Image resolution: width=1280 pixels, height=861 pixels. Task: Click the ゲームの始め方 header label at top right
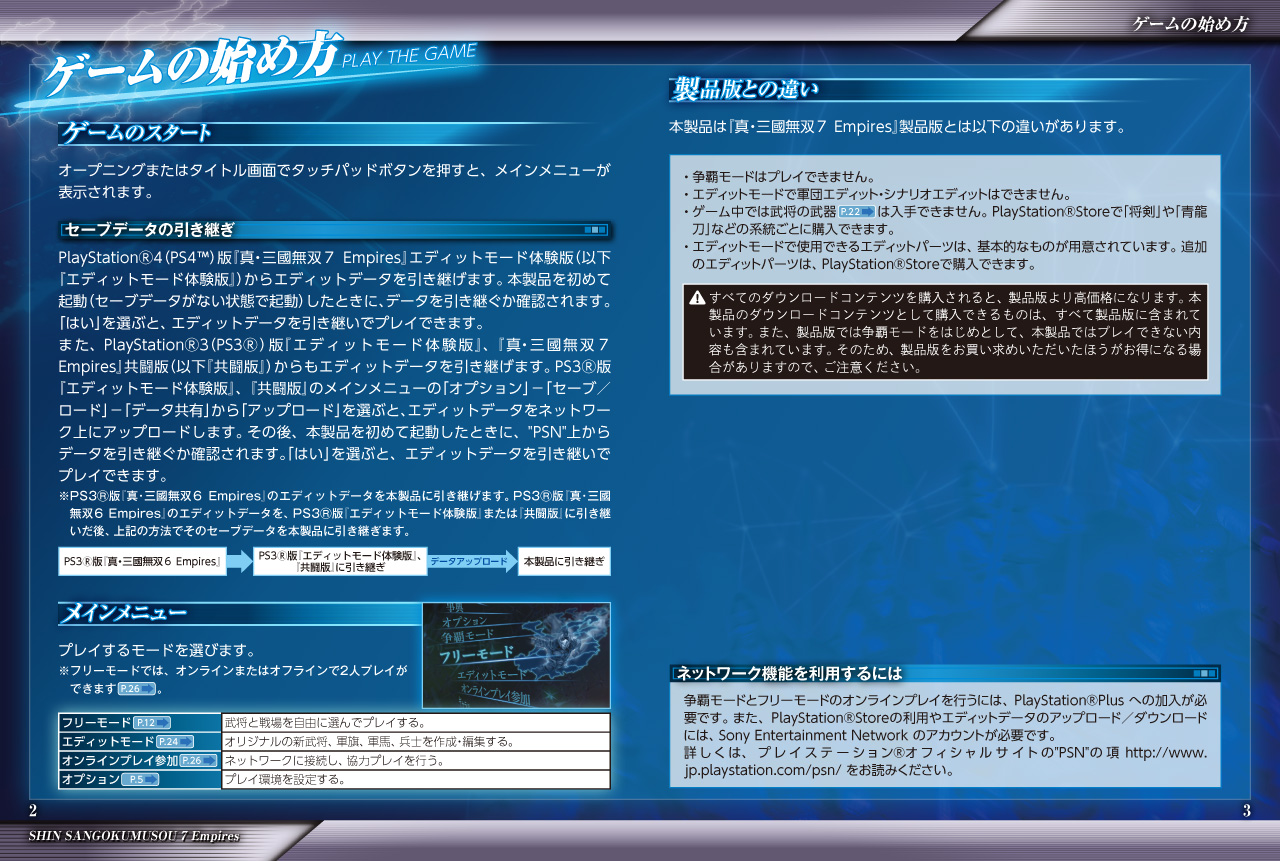(1190, 25)
